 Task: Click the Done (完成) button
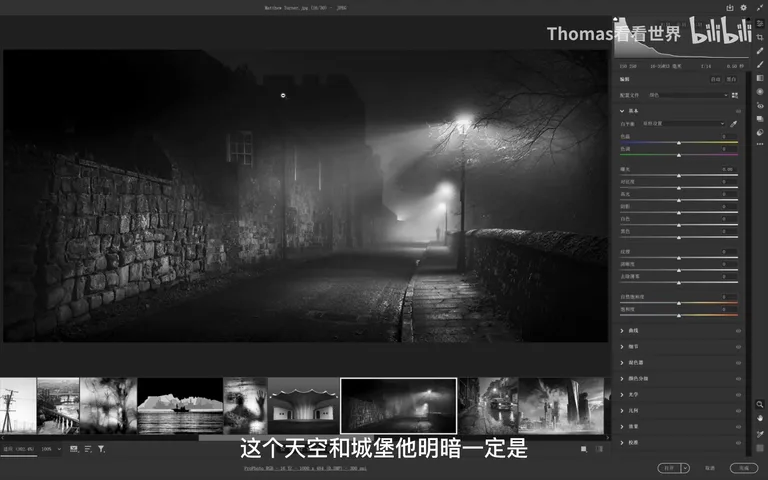coord(744,468)
